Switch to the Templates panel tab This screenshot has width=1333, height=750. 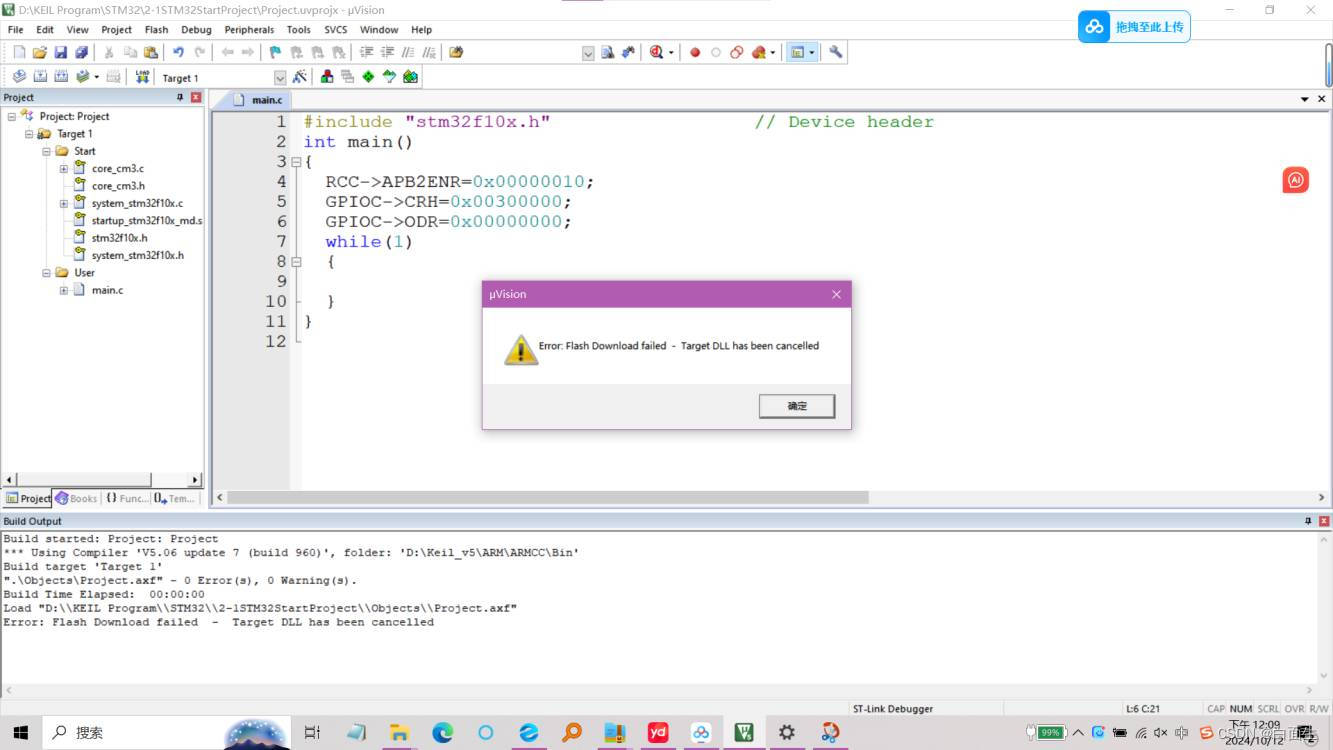[x=175, y=498]
